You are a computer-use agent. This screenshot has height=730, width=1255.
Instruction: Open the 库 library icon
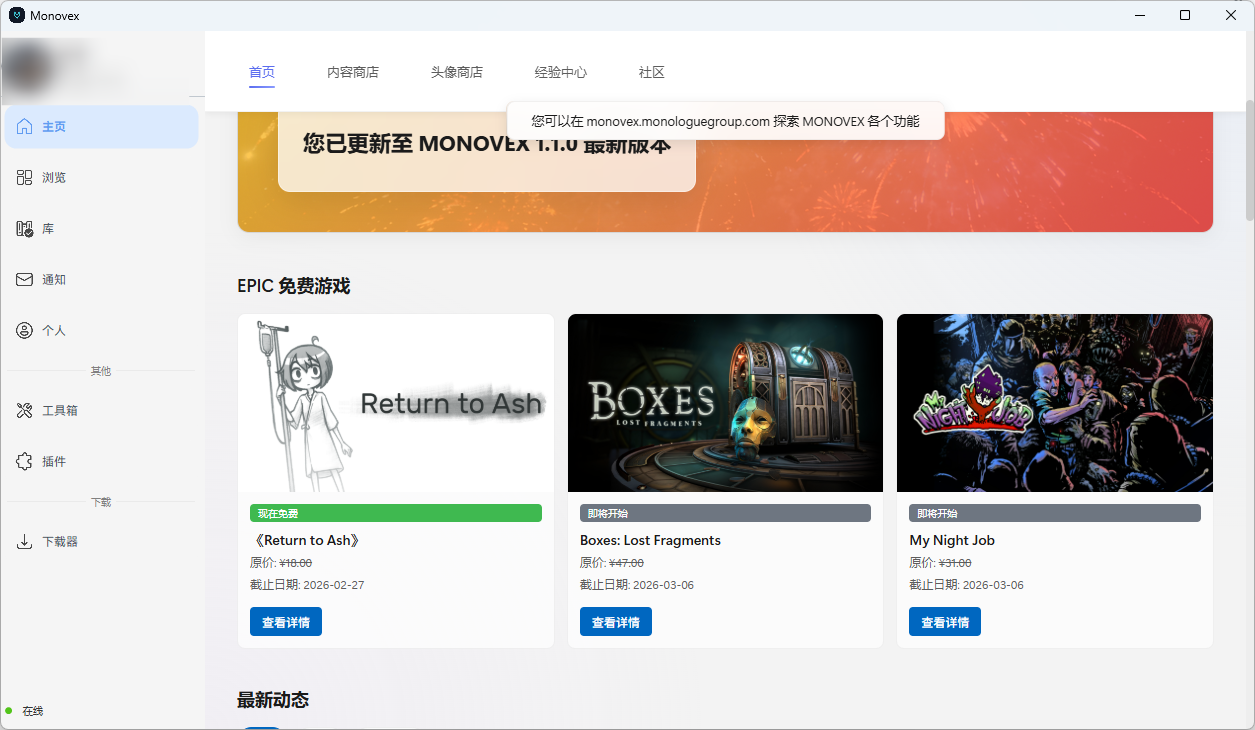[x=25, y=229]
